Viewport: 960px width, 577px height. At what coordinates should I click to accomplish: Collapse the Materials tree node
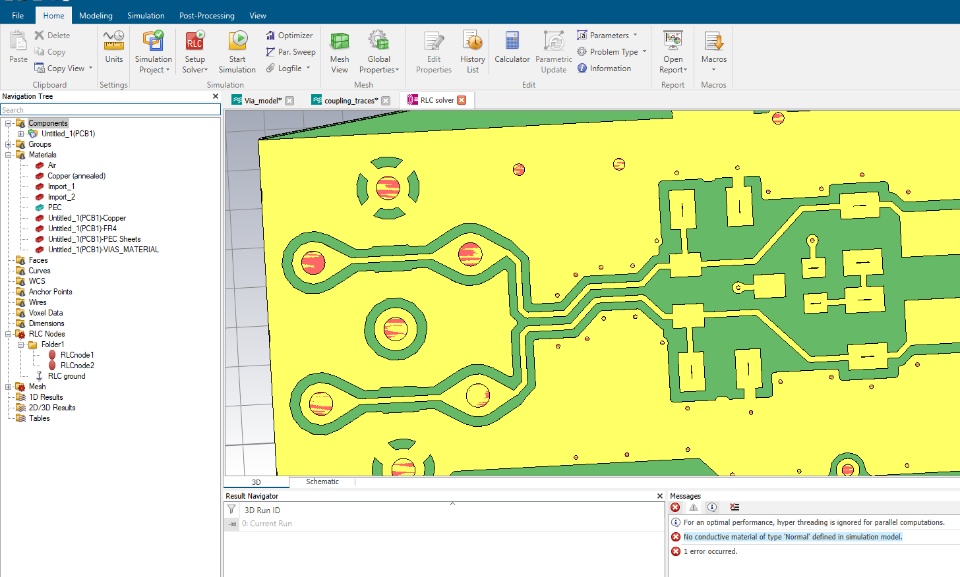click(8, 155)
